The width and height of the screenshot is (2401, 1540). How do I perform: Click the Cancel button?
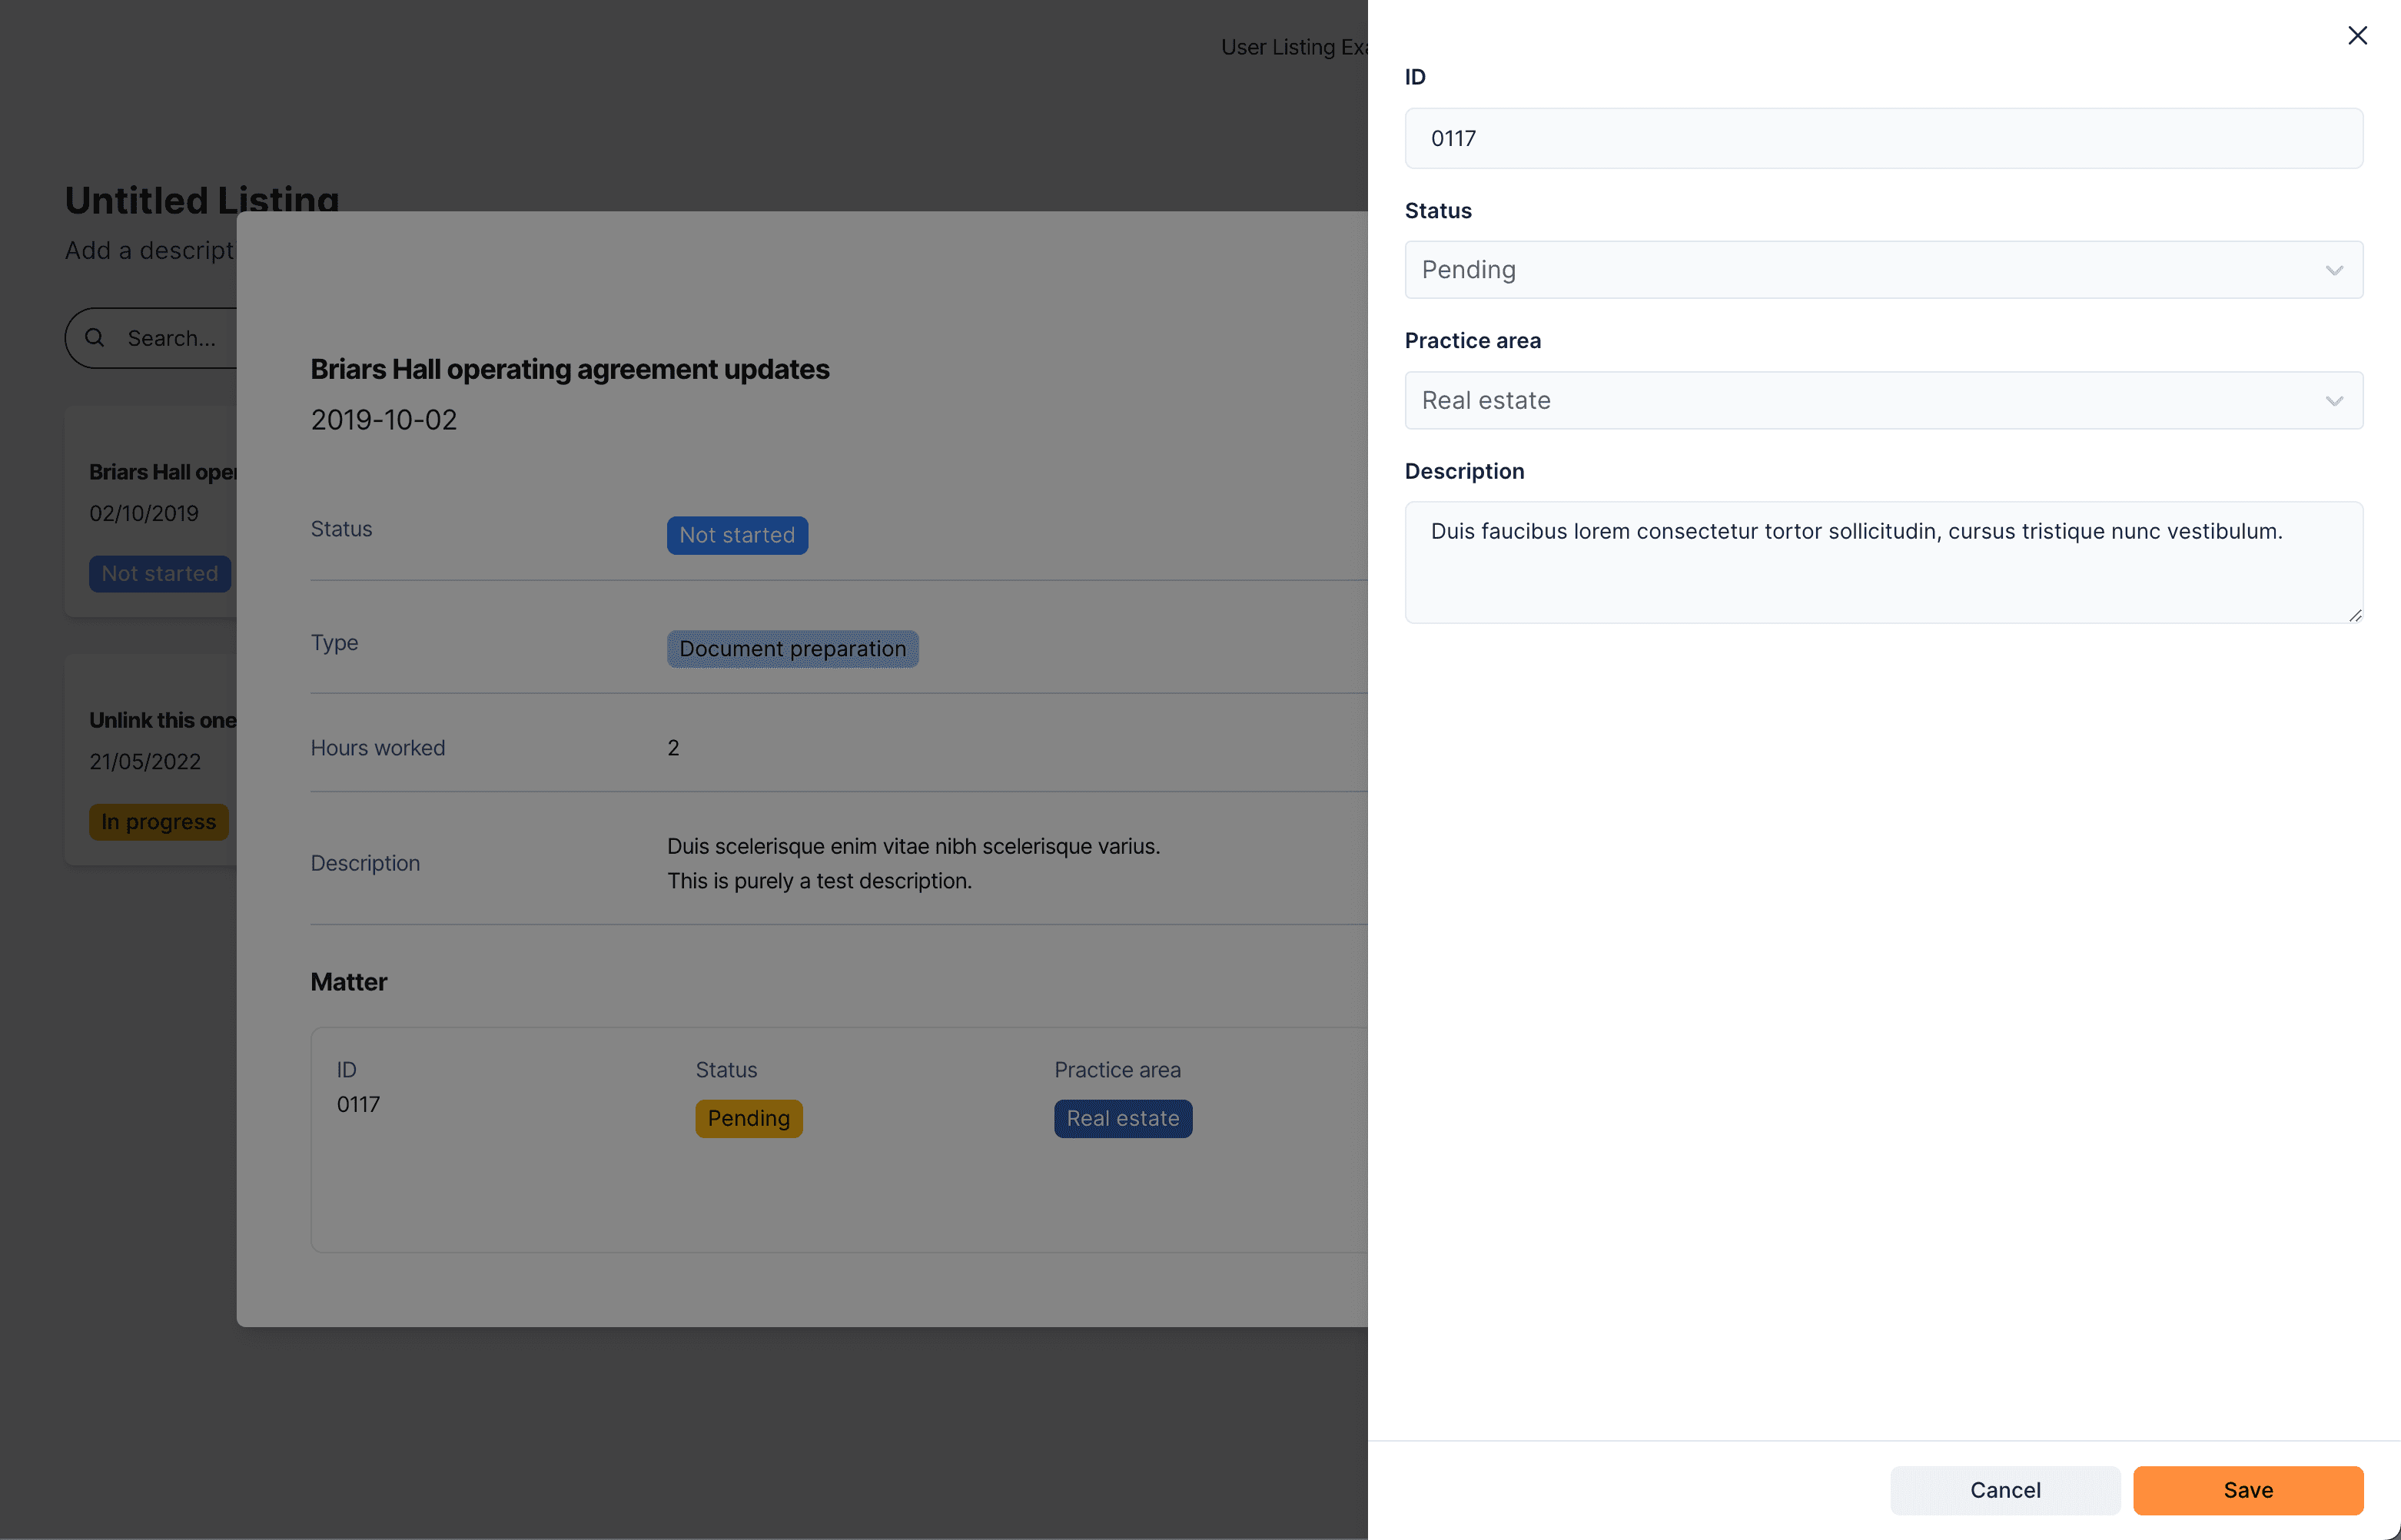tap(2005, 1490)
